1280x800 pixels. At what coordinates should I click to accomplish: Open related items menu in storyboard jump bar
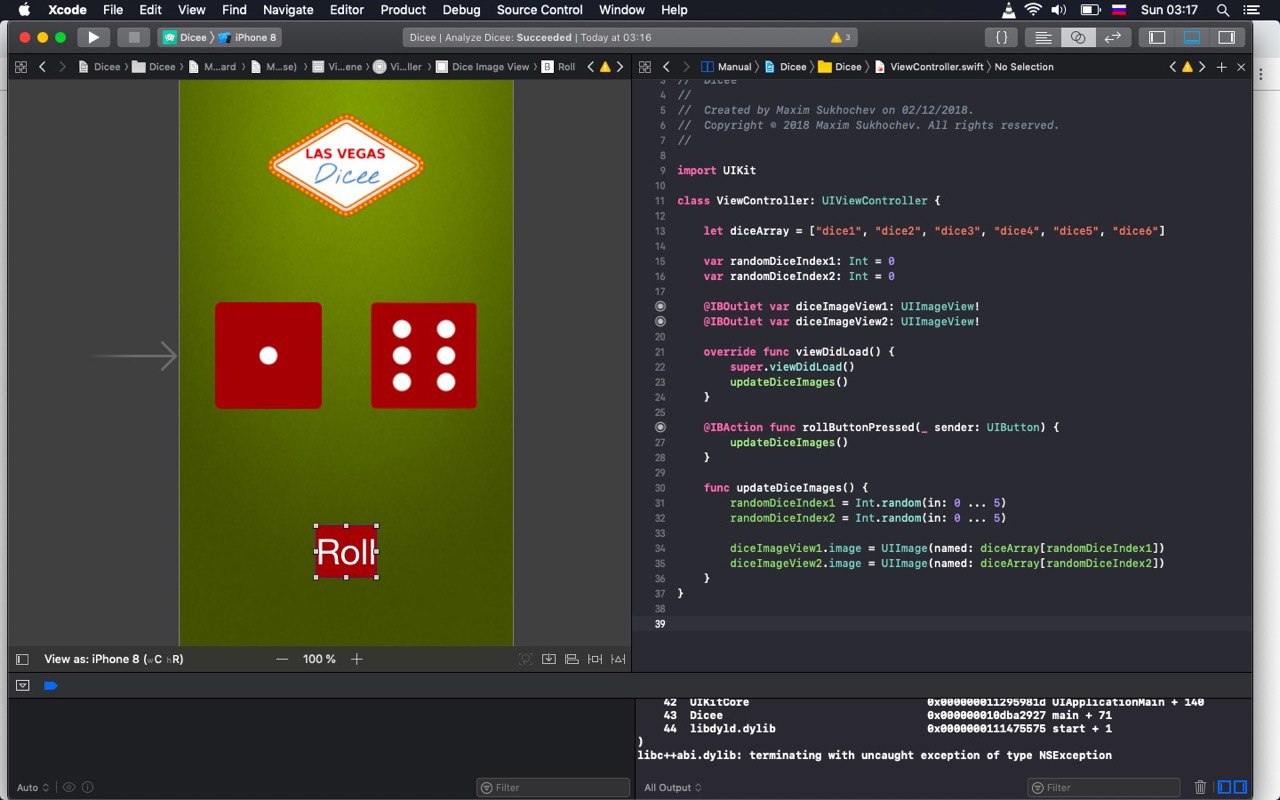(20, 67)
